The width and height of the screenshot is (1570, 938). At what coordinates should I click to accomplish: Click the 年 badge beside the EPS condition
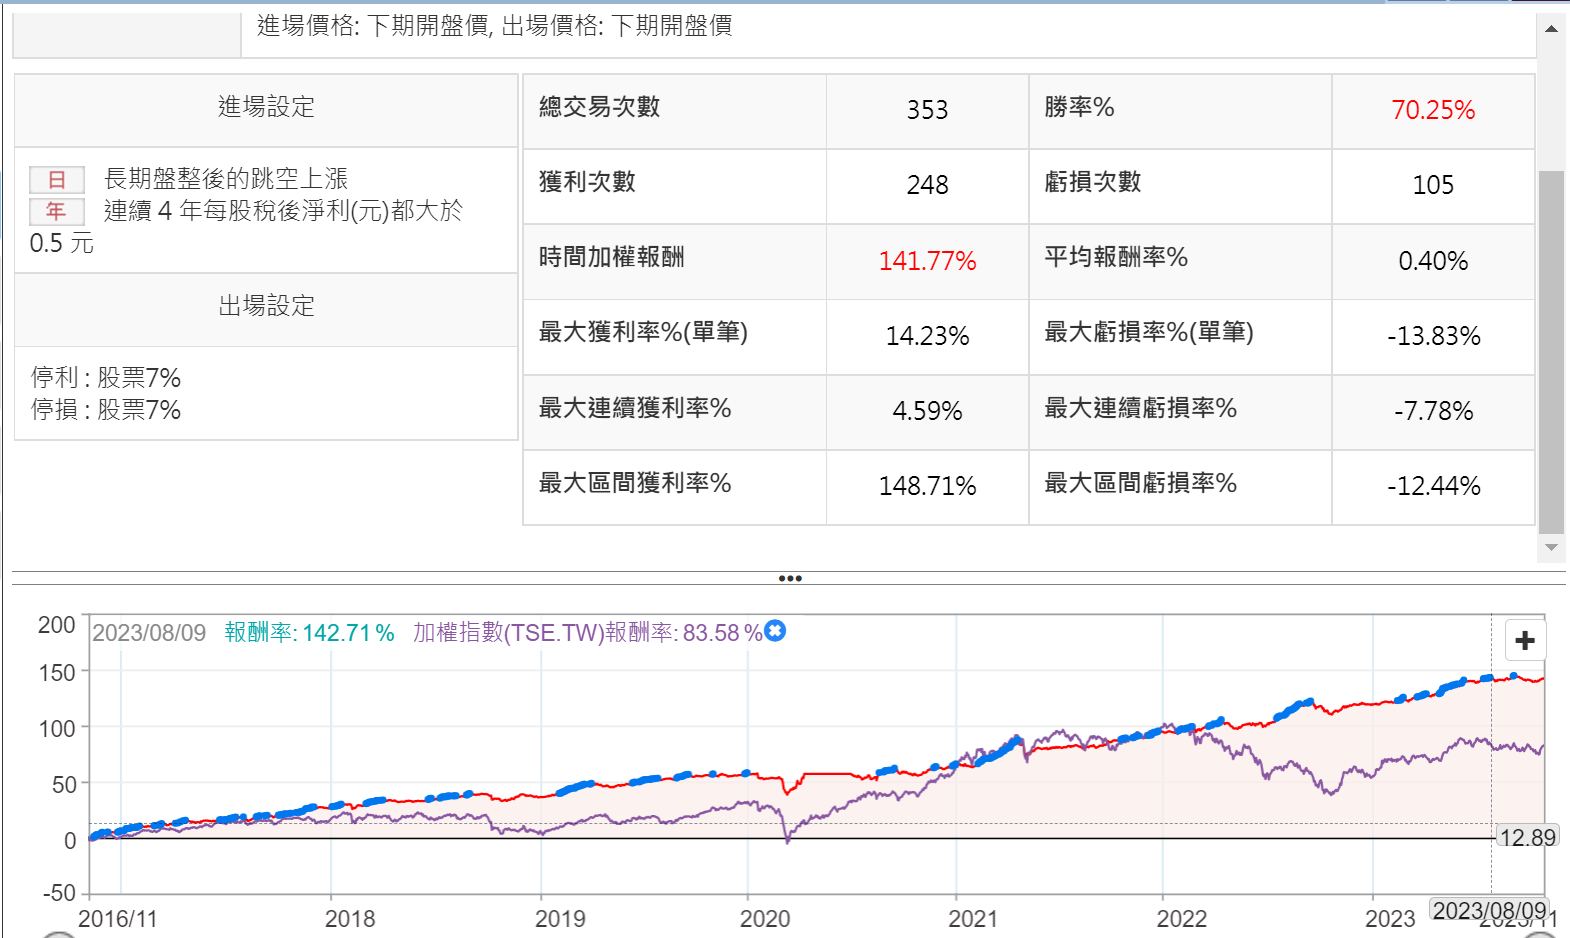tap(56, 211)
